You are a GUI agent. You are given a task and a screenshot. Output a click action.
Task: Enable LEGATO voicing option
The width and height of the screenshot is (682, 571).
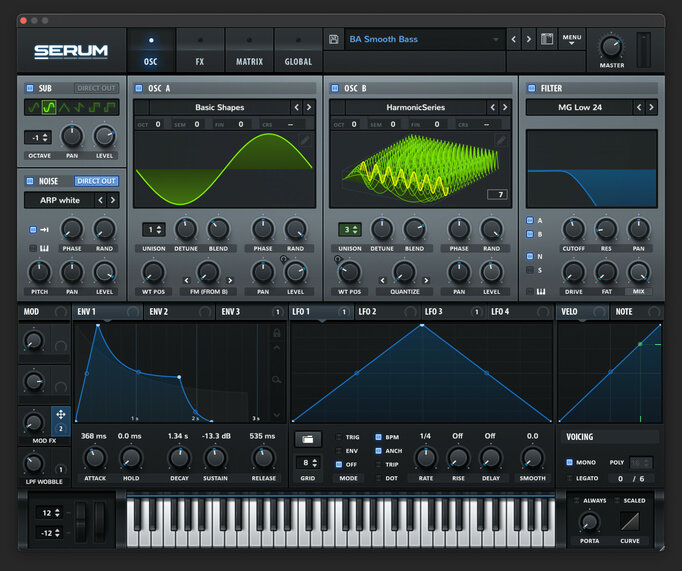pyautogui.click(x=569, y=478)
